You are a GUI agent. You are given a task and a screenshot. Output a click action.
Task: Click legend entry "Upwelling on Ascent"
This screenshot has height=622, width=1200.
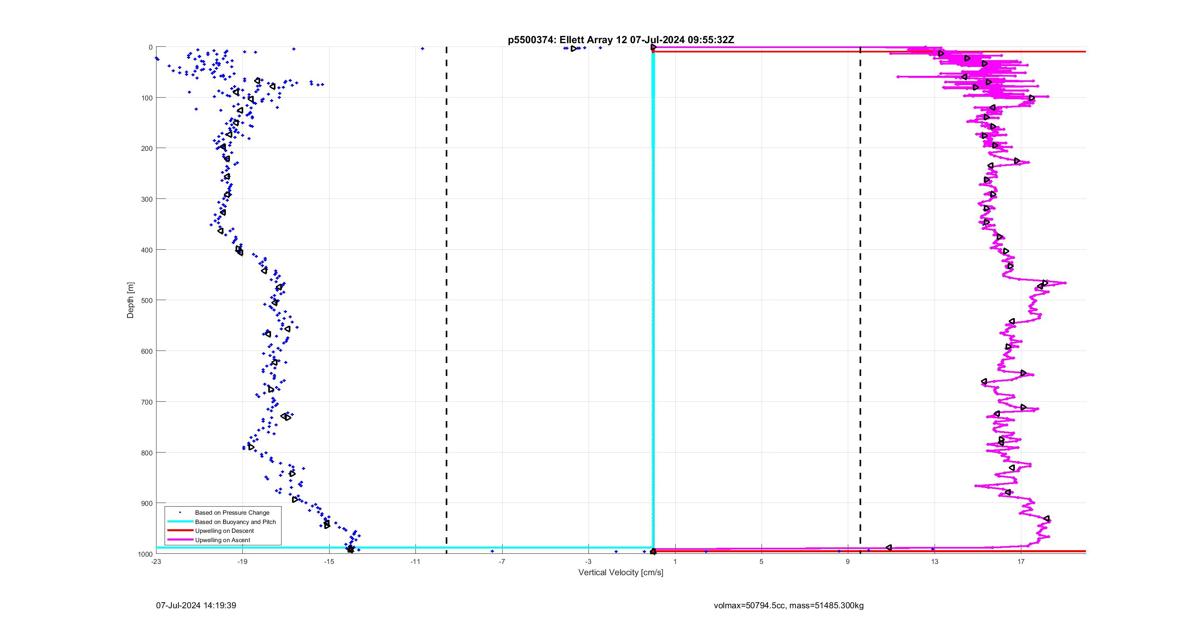click(223, 540)
